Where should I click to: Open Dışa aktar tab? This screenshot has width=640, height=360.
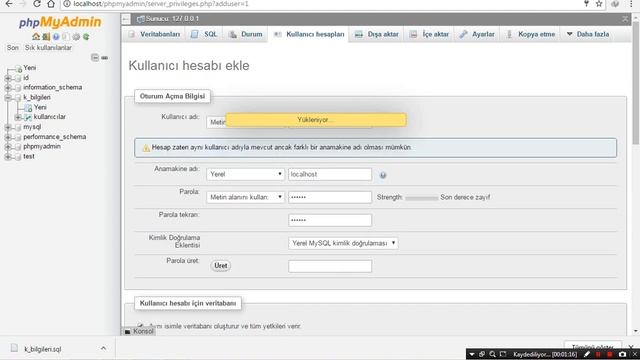(377, 34)
